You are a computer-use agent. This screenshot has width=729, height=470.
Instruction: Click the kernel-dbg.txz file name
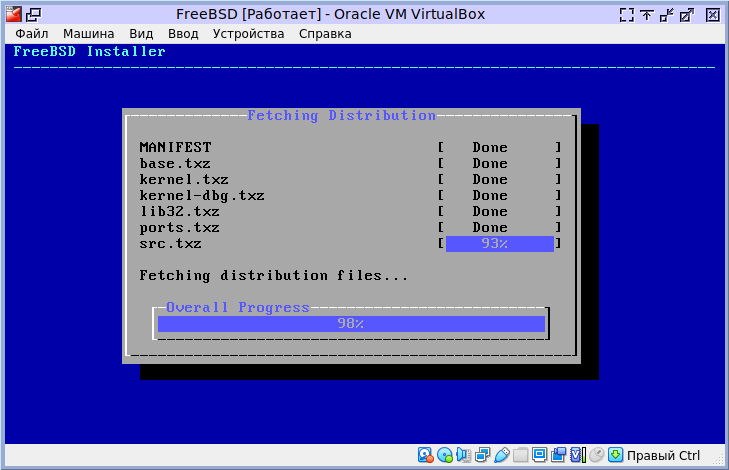click(202, 196)
